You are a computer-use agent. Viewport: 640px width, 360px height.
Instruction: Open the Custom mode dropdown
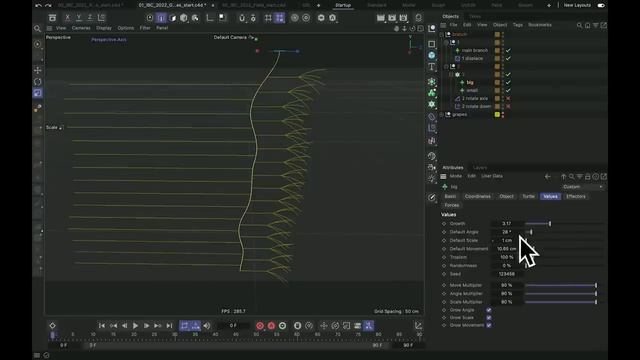pos(582,187)
